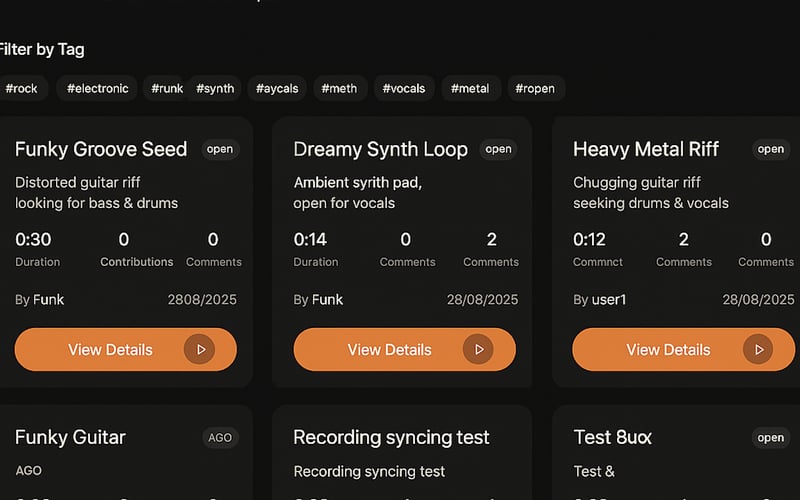Open View Details for Heavy Metal Riff
The height and width of the screenshot is (500, 800).
tap(684, 349)
